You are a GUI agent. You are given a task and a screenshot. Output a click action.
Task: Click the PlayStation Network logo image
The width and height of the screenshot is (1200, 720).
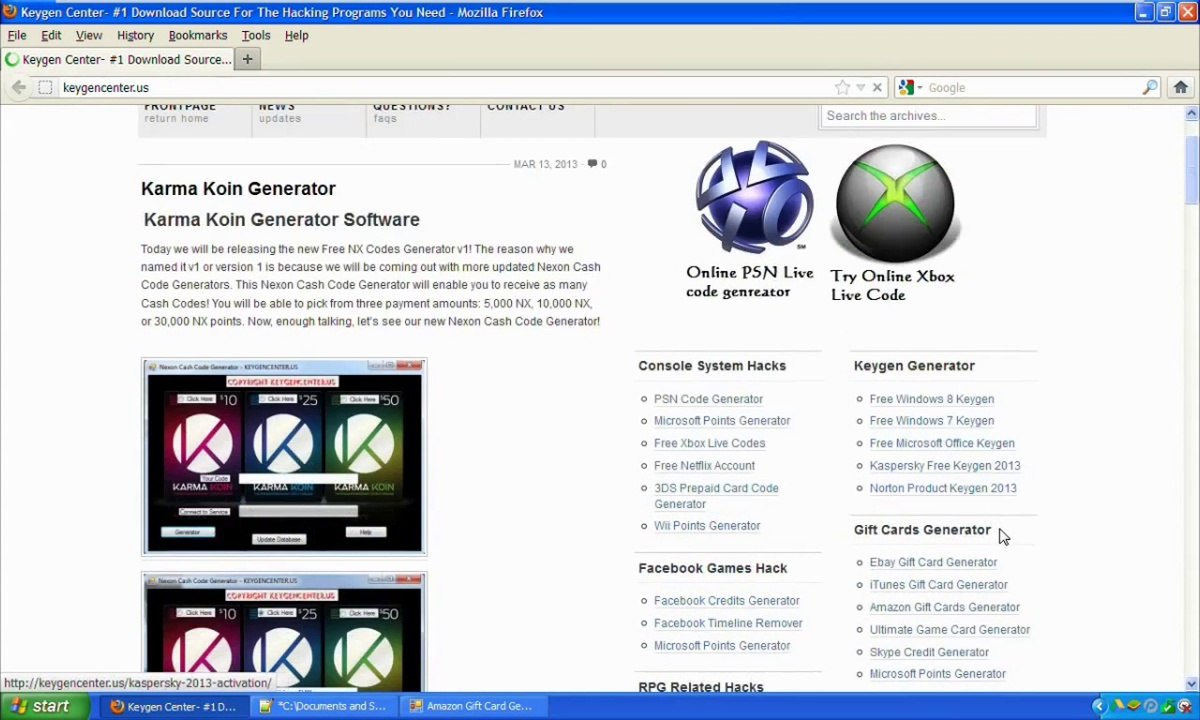click(x=753, y=199)
